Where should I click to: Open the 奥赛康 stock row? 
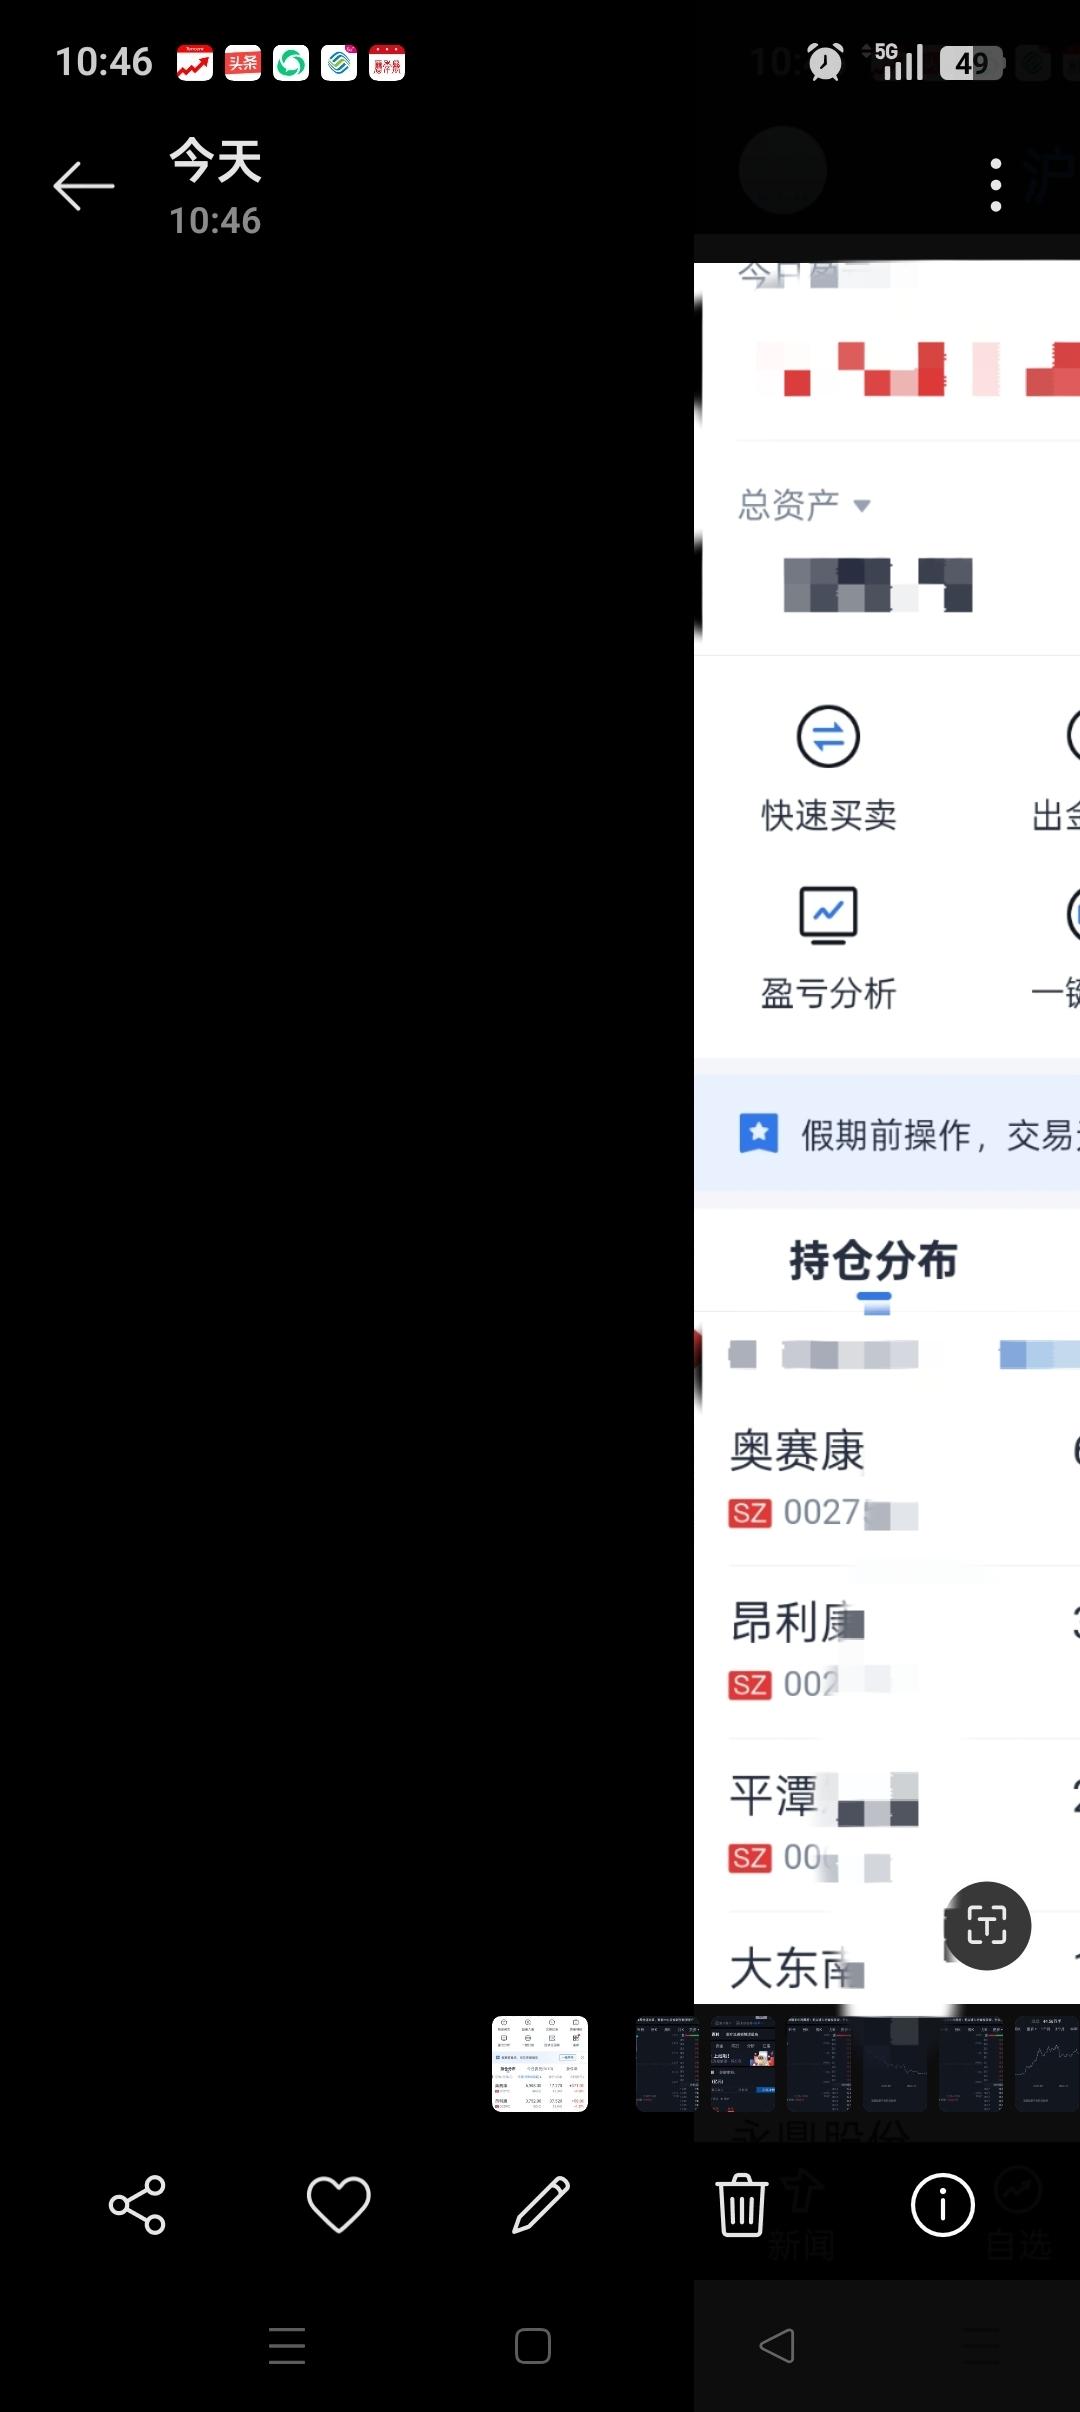click(x=887, y=1478)
